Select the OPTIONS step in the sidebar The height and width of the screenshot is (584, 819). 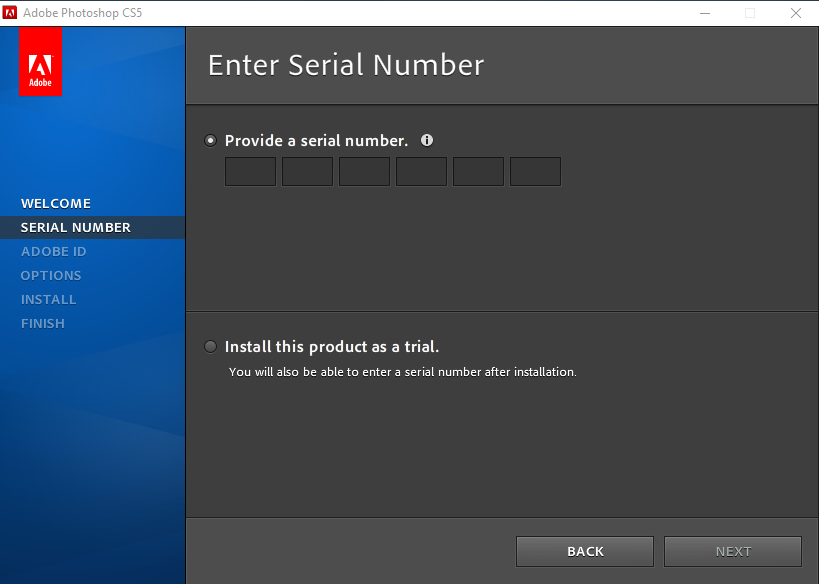[51, 276]
